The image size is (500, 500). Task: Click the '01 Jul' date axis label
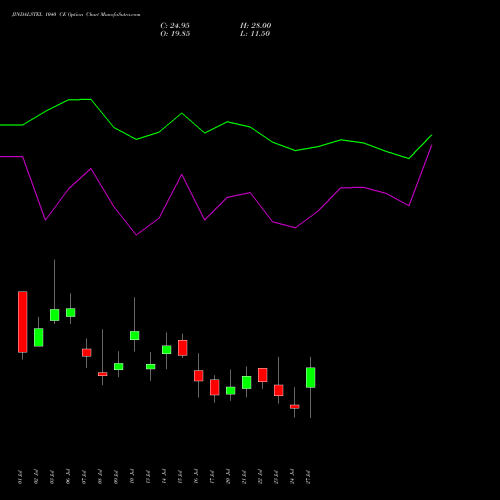(20, 477)
